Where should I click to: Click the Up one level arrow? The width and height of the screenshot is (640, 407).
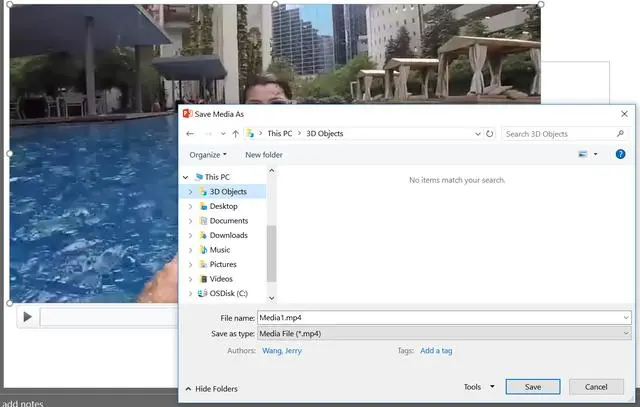click(x=236, y=133)
